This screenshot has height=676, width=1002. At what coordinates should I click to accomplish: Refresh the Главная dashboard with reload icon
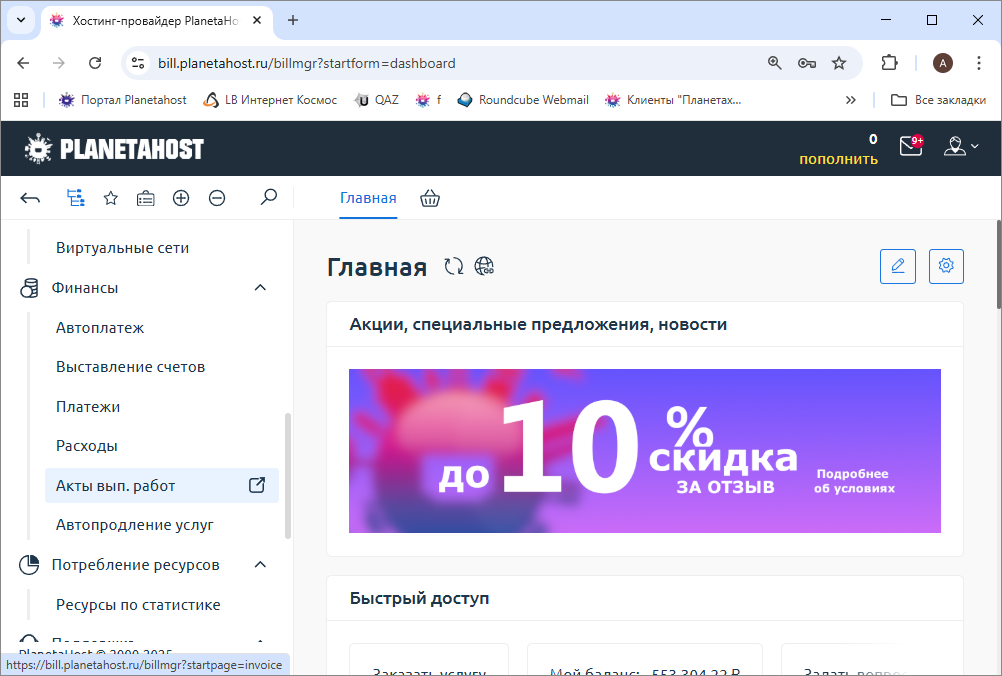coord(454,266)
